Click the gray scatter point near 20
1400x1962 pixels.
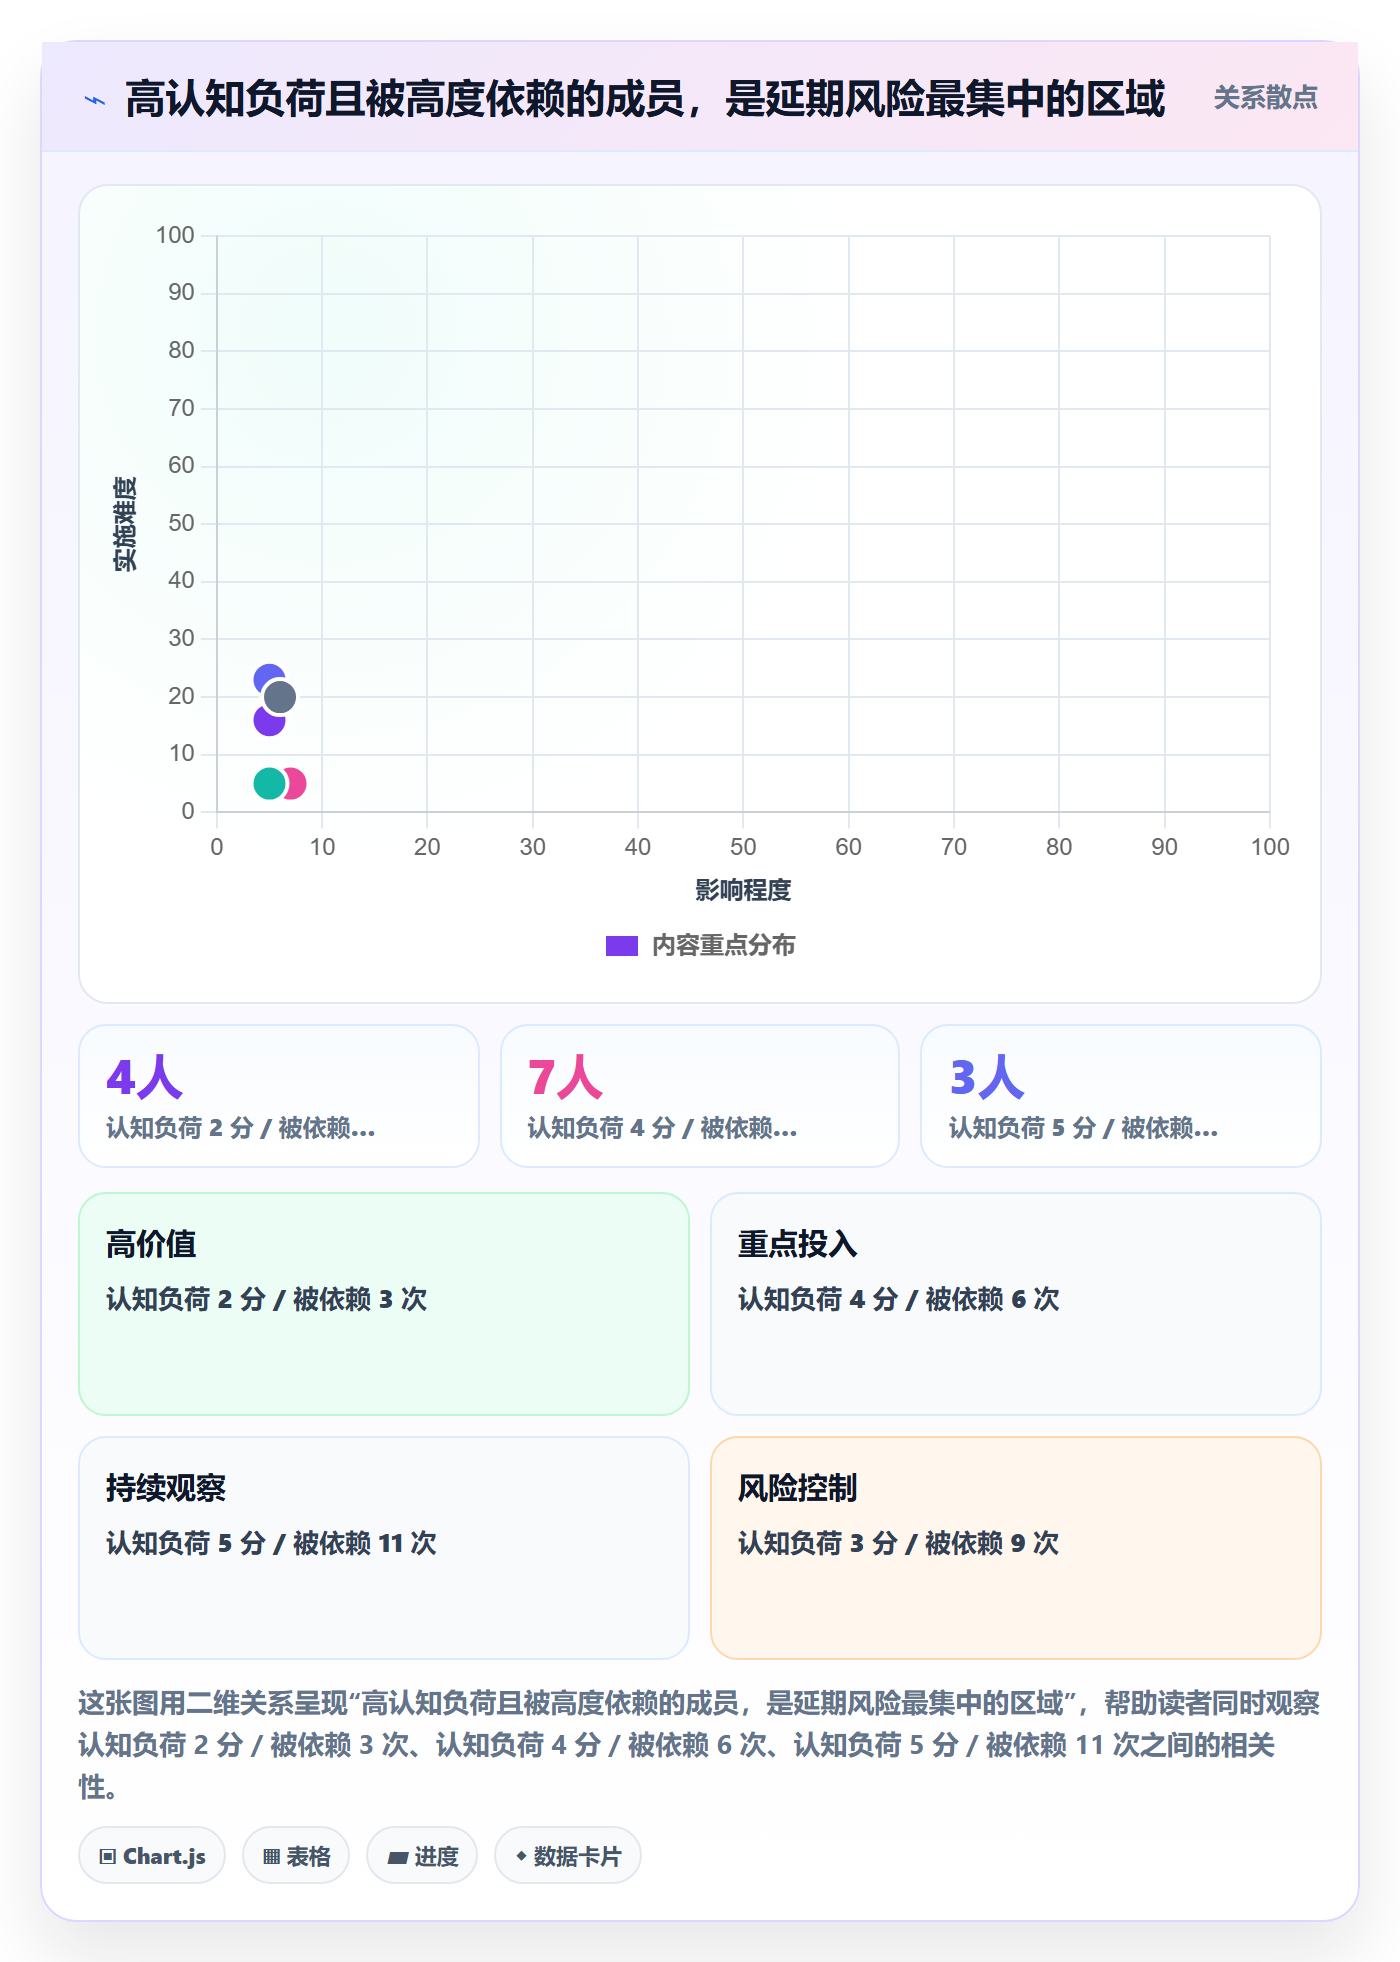[279, 697]
